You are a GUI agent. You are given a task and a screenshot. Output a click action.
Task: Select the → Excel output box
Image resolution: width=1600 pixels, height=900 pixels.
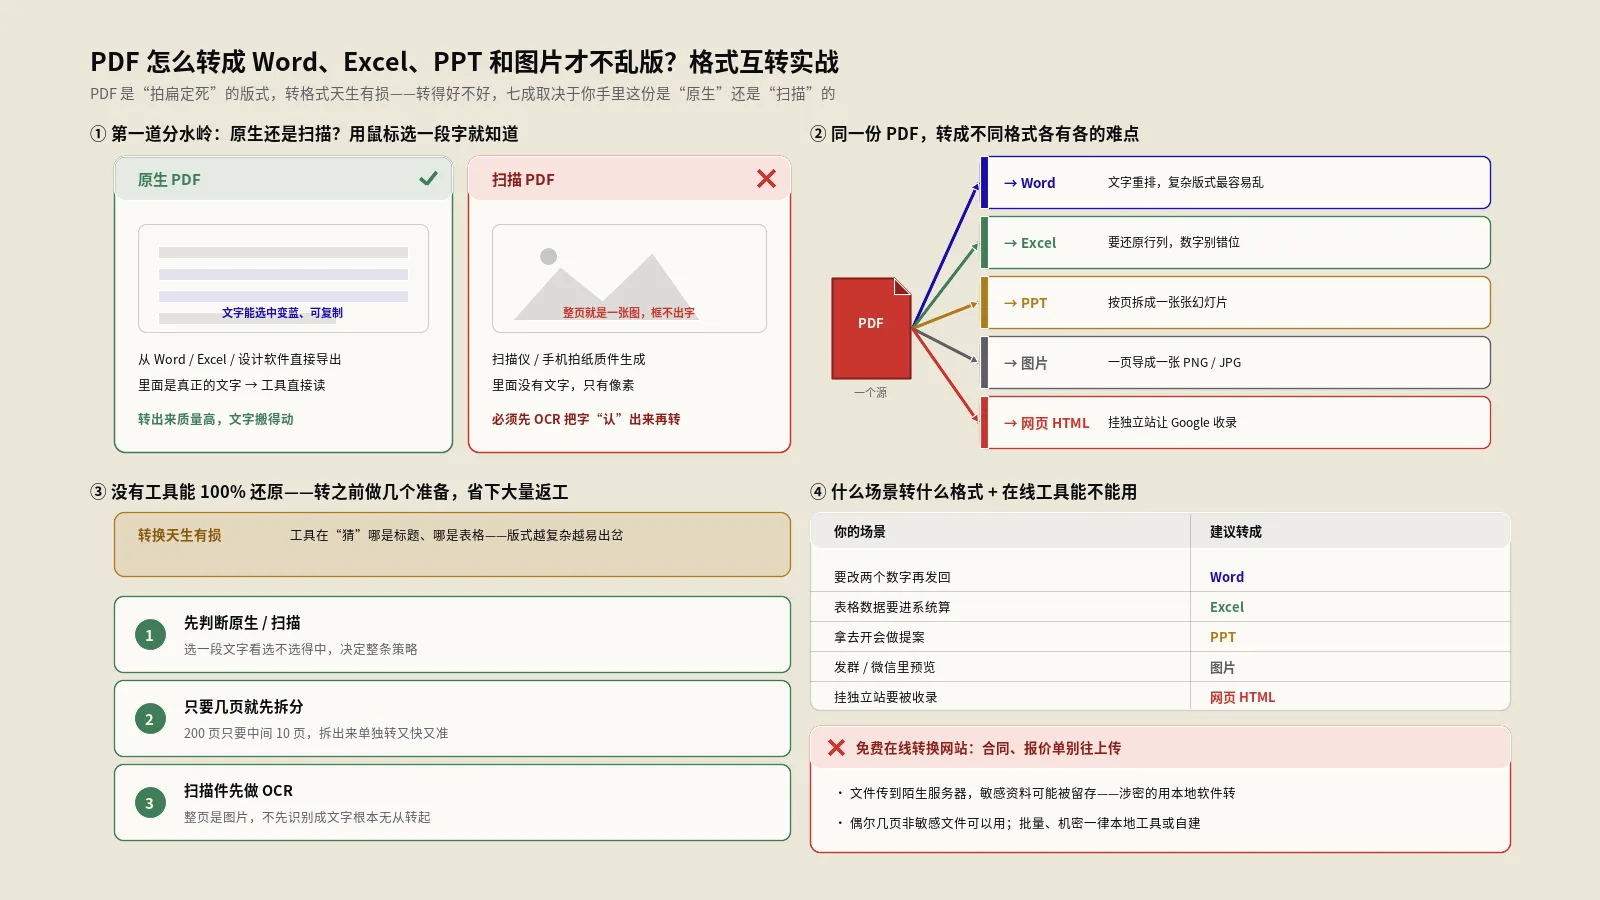coord(1236,242)
